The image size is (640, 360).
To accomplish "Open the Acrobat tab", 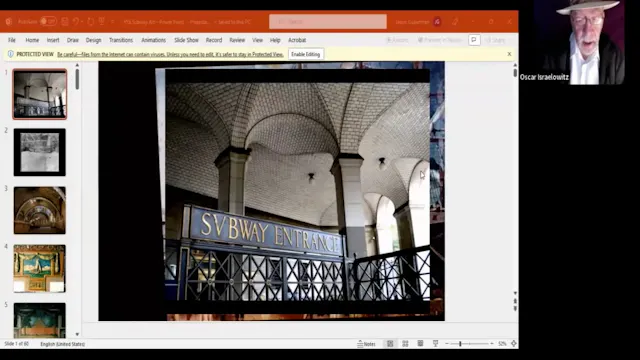I will pos(297,40).
